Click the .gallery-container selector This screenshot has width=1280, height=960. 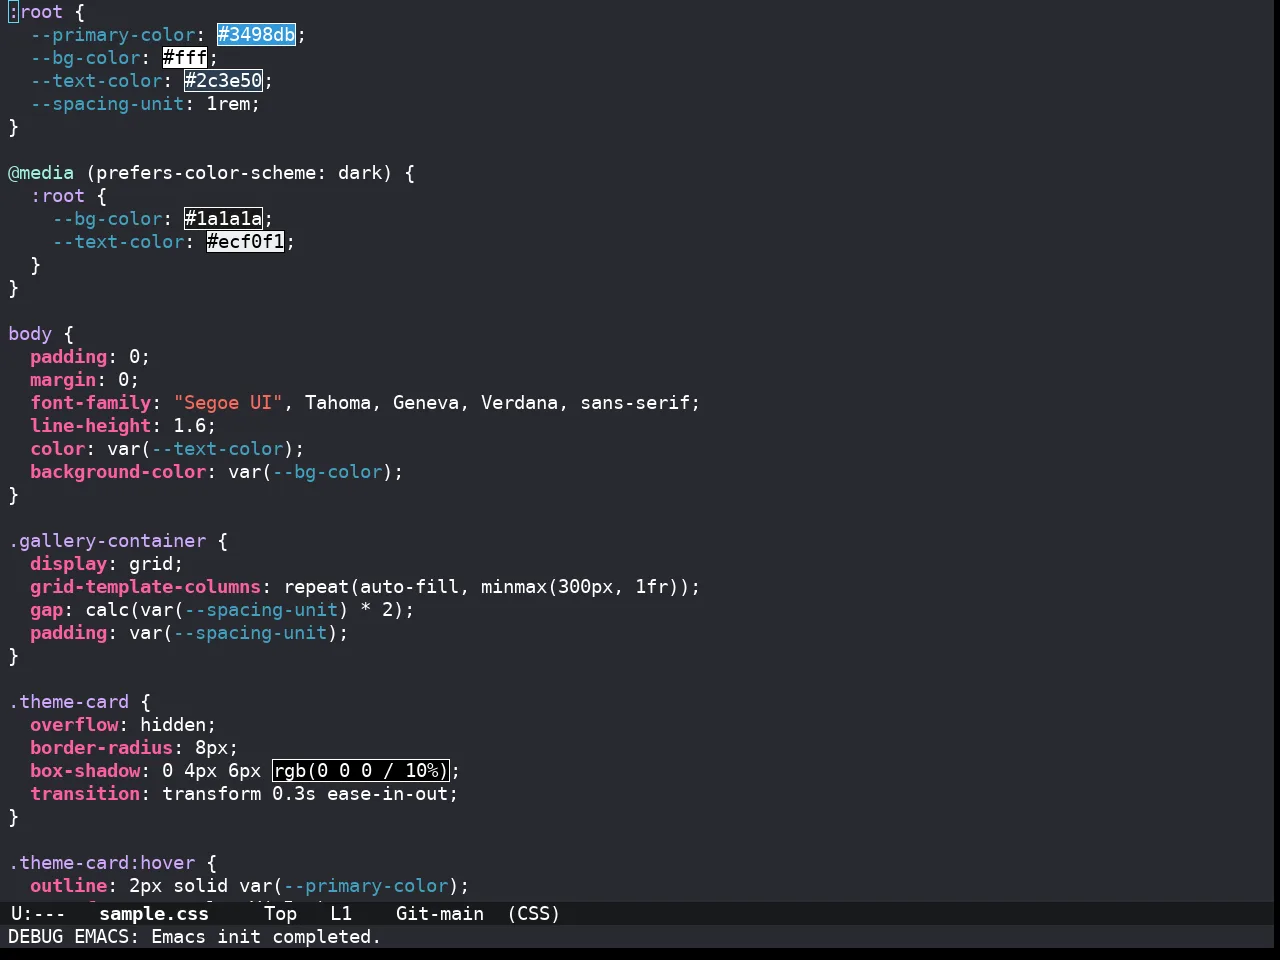(x=107, y=541)
